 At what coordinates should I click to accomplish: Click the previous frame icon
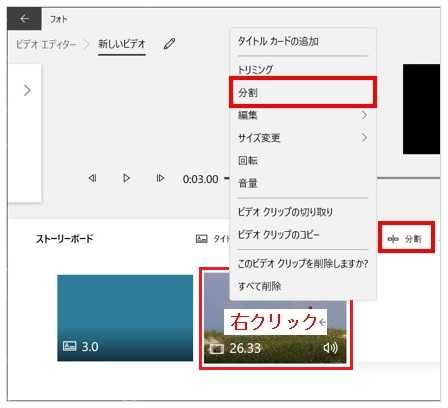tap(92, 178)
